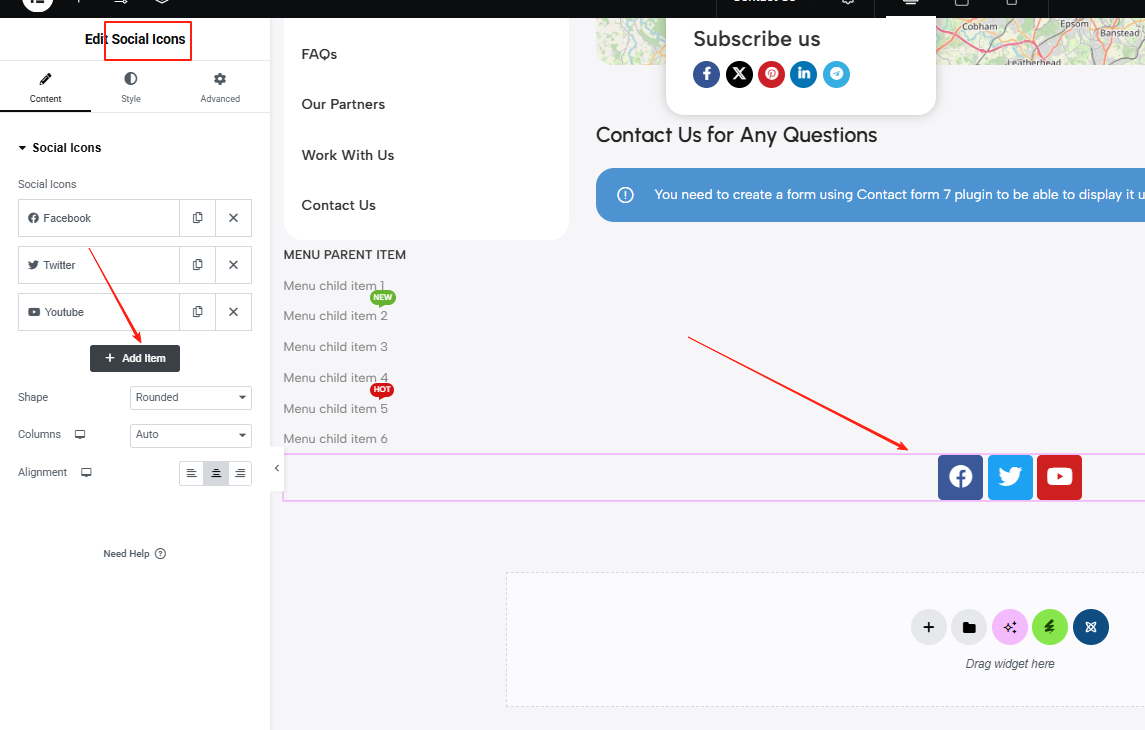Click the square Facebook icon in the widget
Screen dimensions: 1145x730
click(960, 477)
